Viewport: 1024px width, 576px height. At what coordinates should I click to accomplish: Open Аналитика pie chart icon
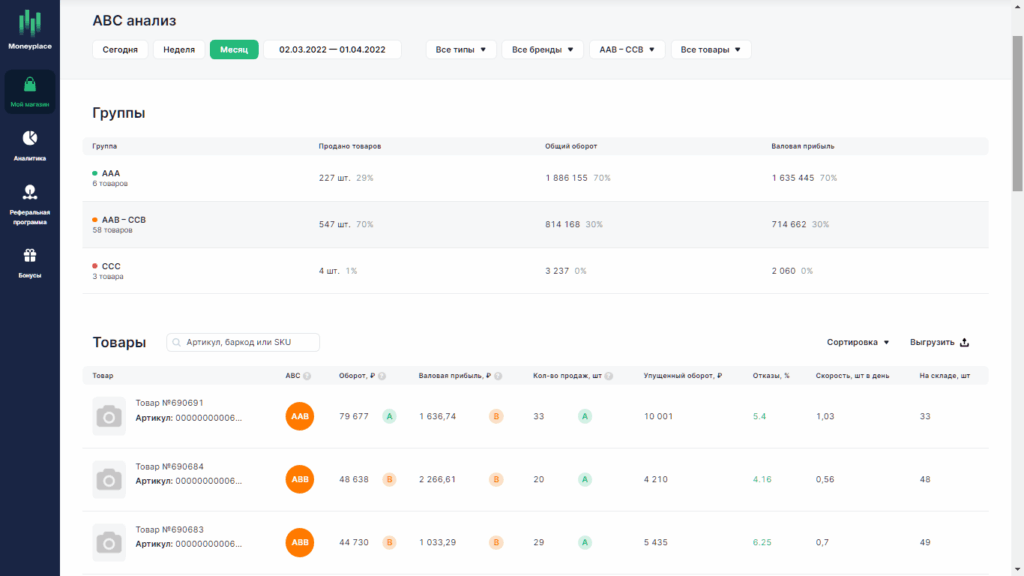click(29, 138)
